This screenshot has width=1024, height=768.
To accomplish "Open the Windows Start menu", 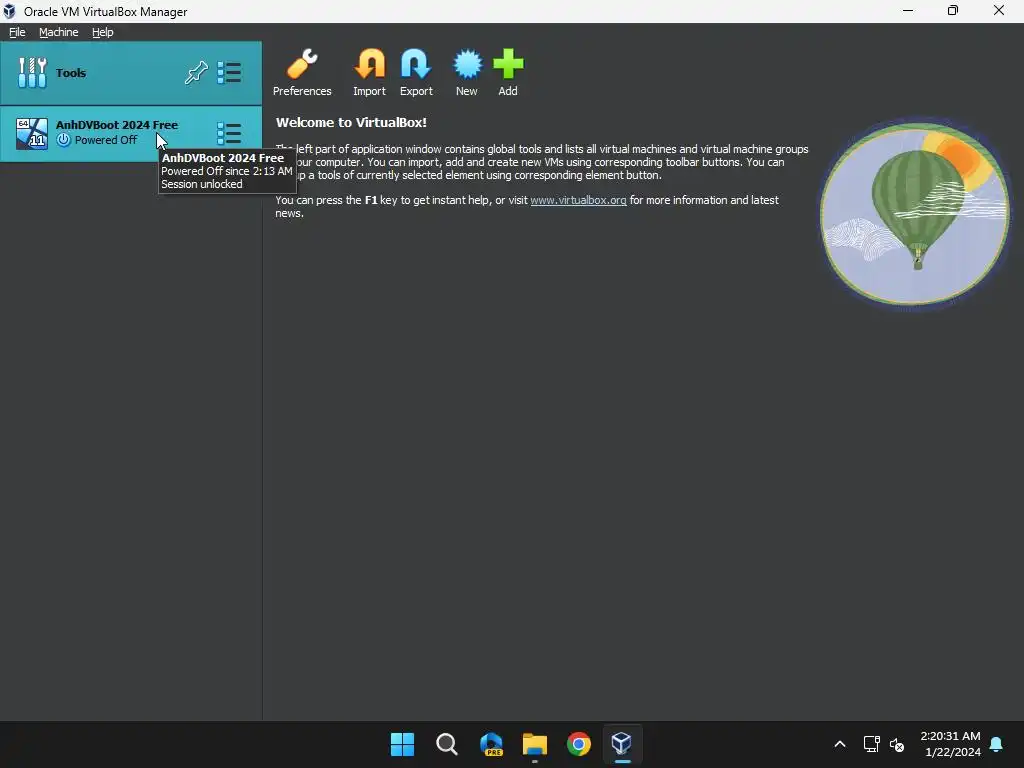I will point(402,744).
